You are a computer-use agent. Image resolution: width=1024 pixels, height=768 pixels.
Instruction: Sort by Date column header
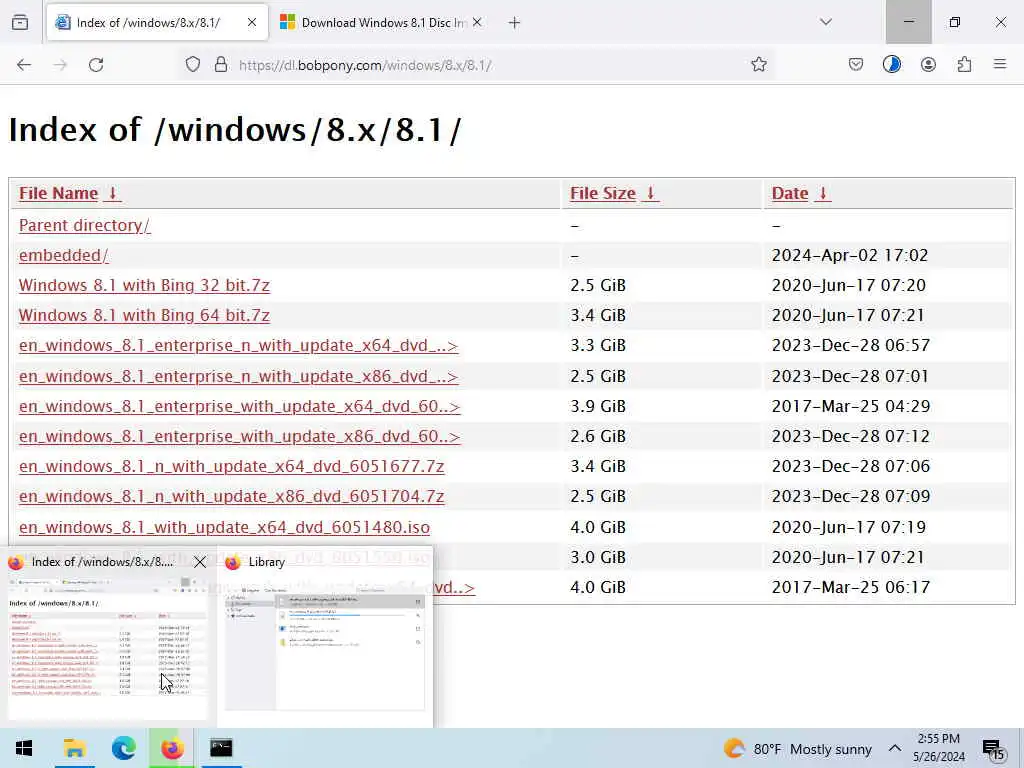click(790, 193)
